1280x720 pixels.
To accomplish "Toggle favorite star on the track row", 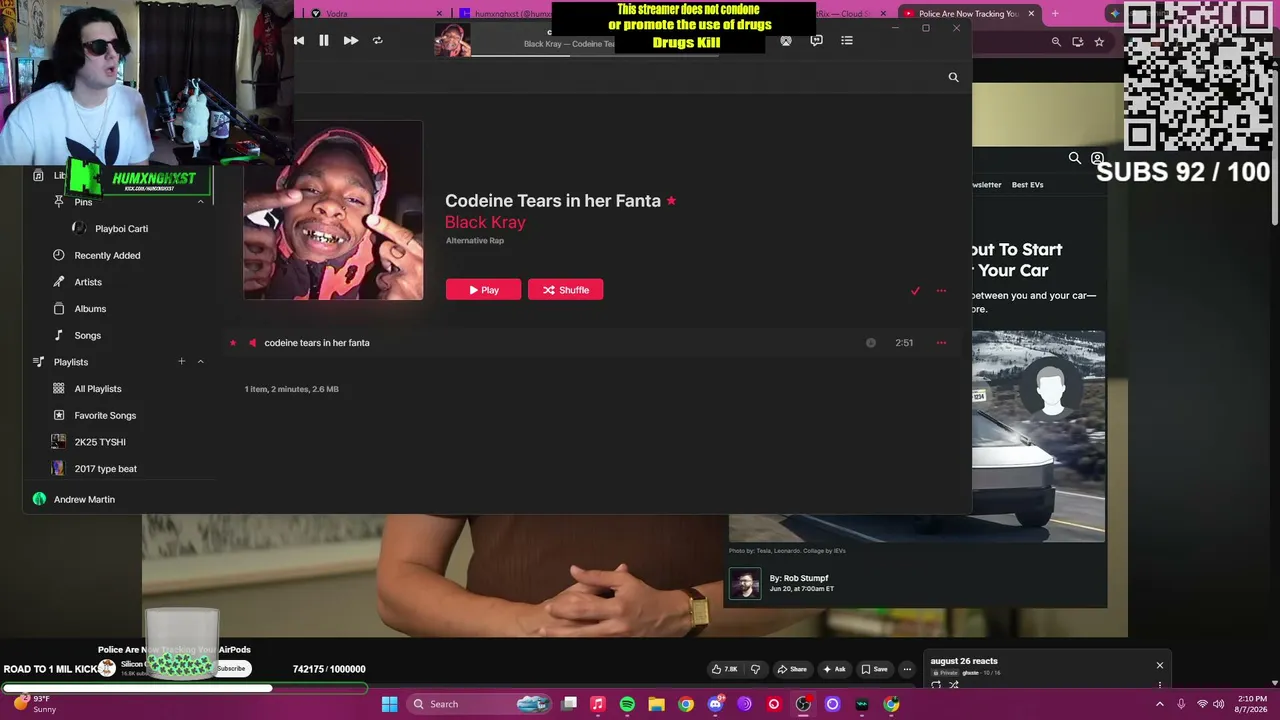I will [x=233, y=343].
